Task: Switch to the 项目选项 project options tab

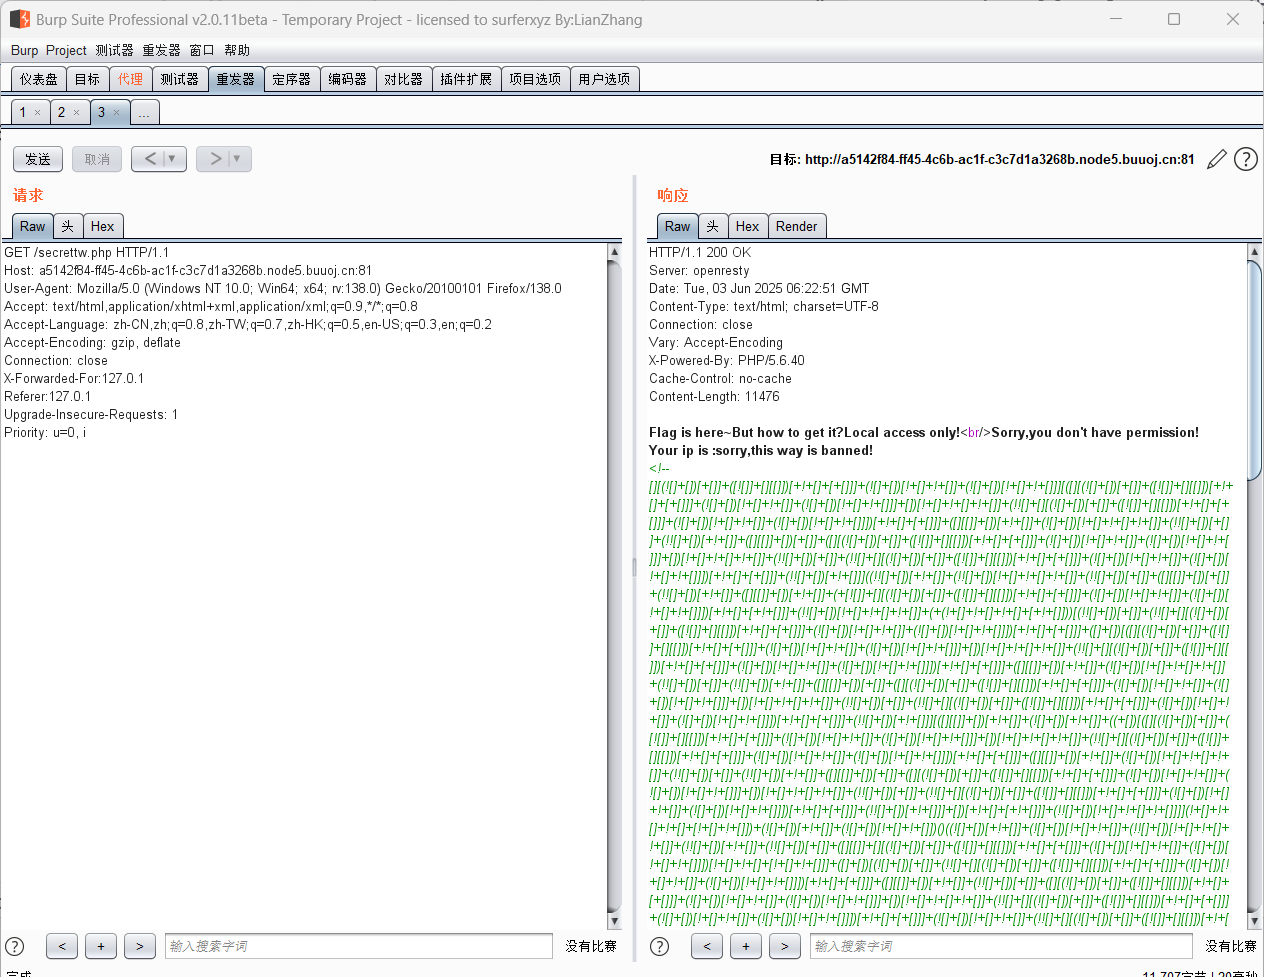Action: 535,79
